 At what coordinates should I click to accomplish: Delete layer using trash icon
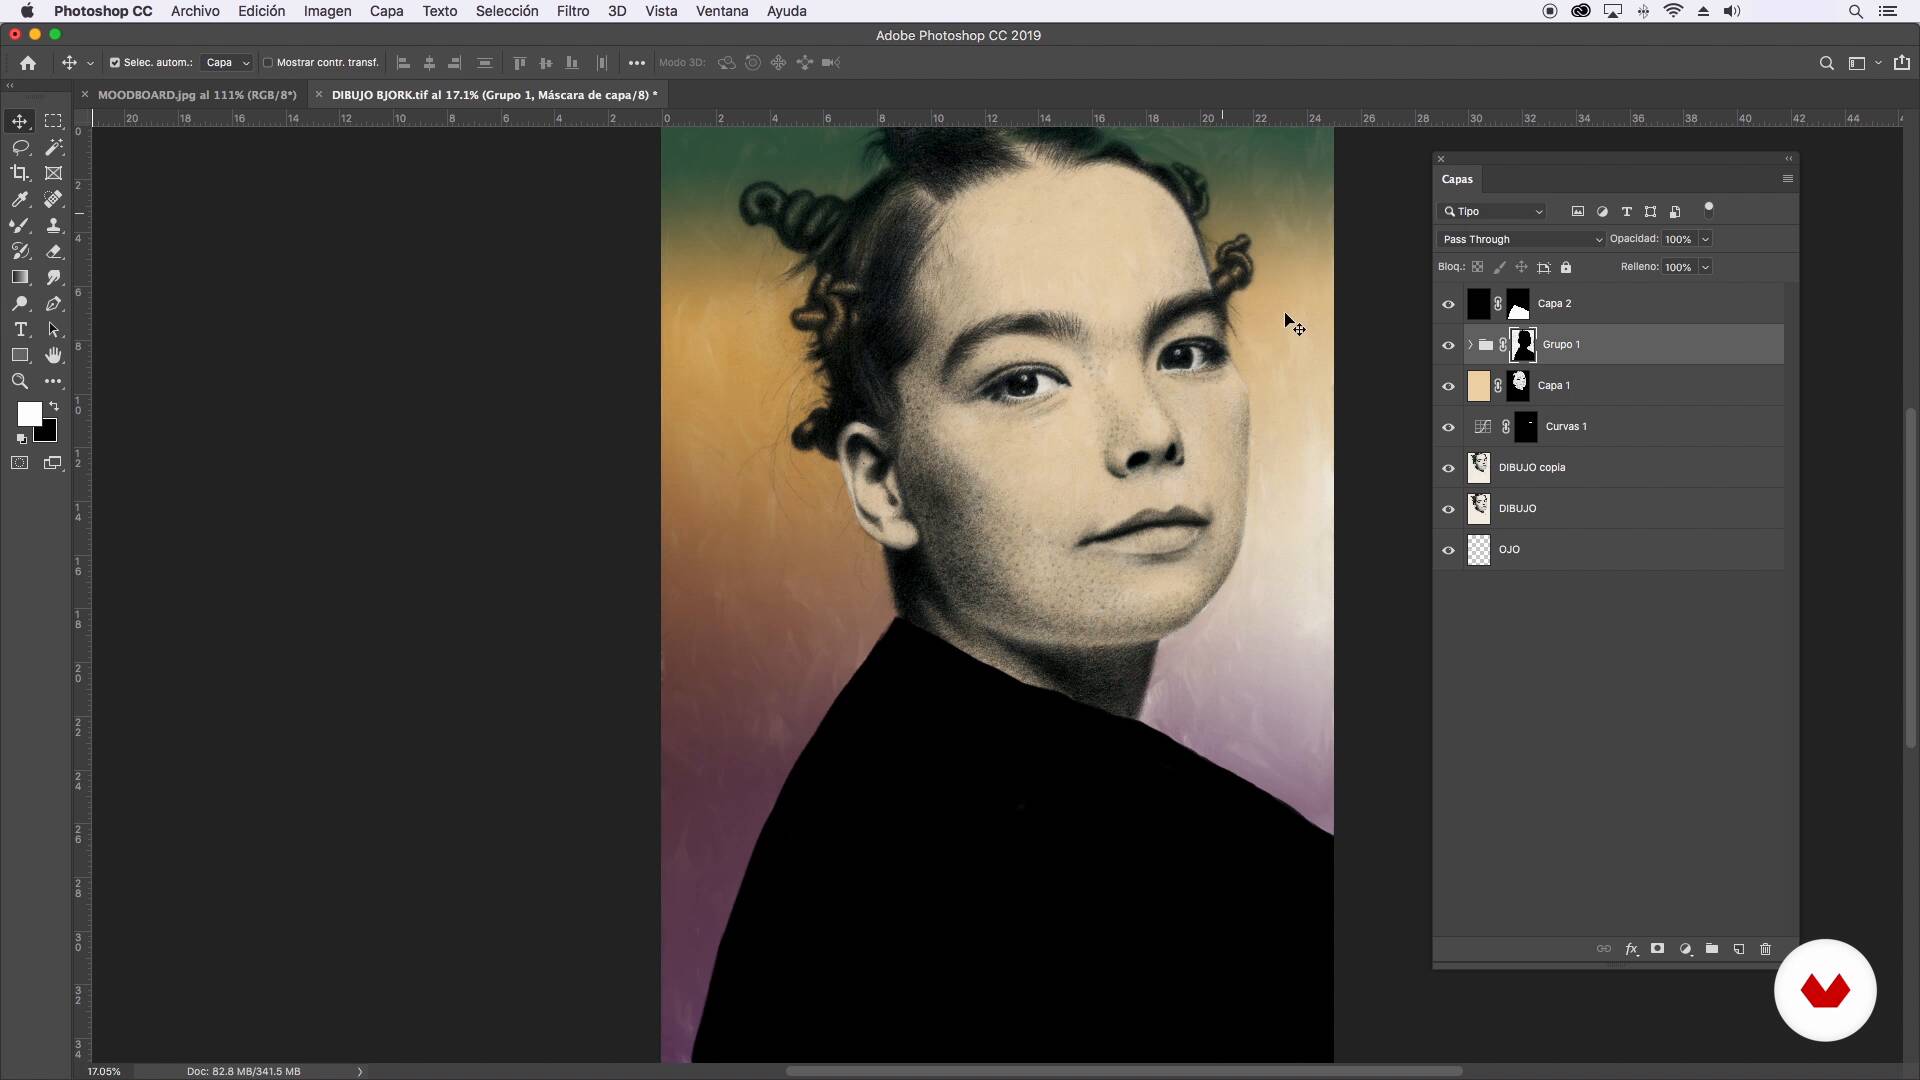point(1765,949)
